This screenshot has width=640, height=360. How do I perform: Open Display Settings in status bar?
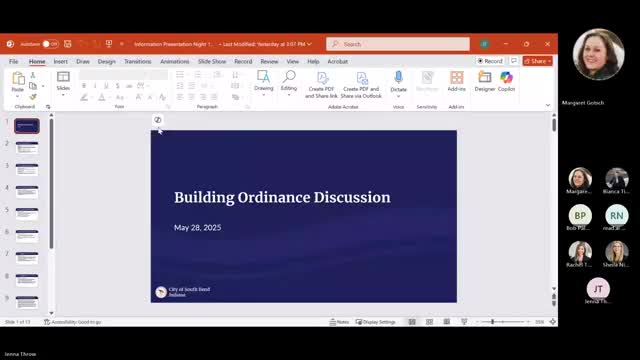[x=376, y=322]
